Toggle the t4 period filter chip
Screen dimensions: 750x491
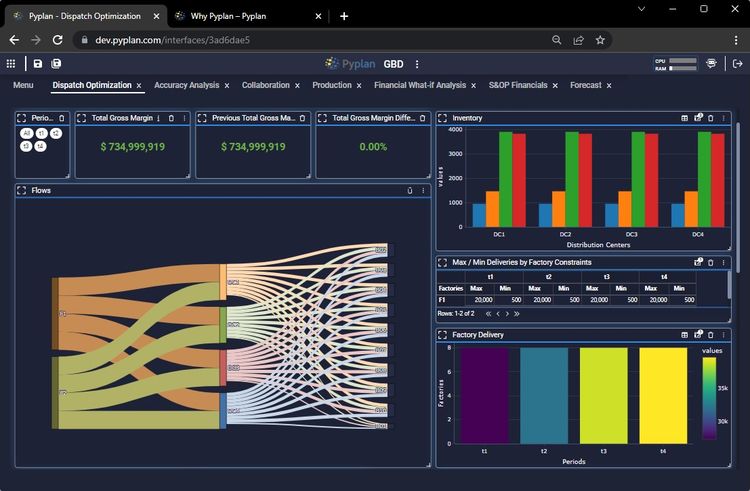tap(40, 146)
